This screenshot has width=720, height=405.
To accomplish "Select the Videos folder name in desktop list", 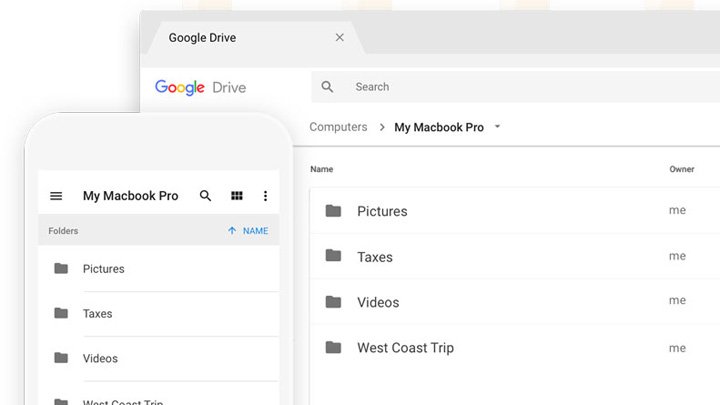I will coord(378,302).
